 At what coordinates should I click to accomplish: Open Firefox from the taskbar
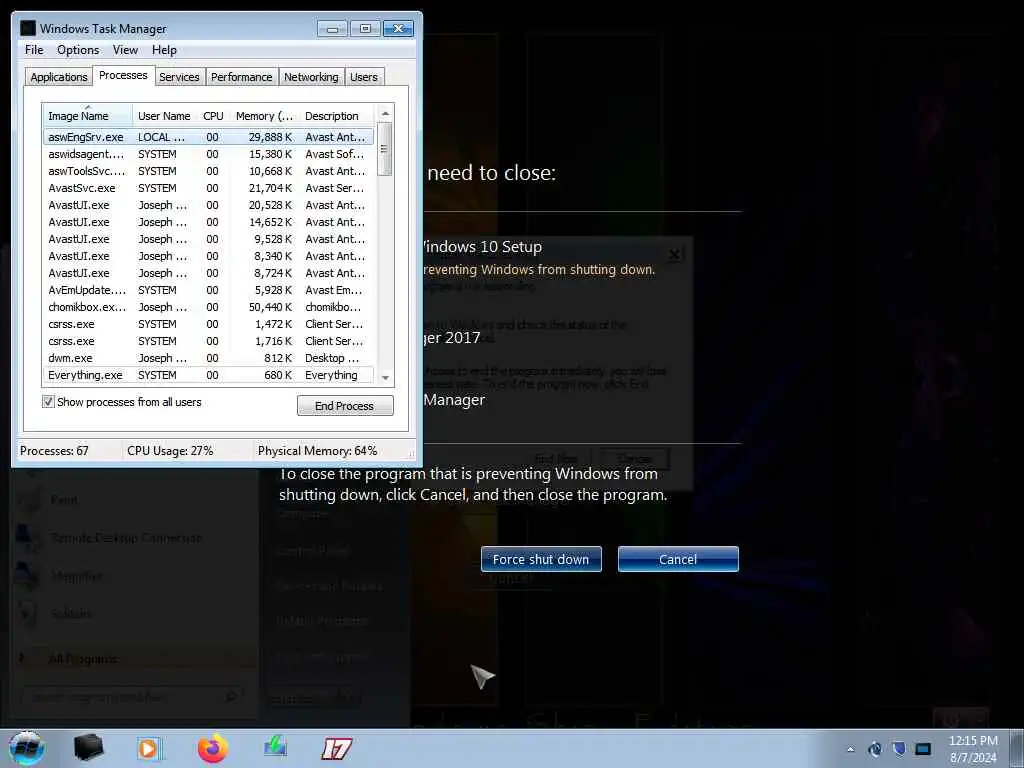click(213, 748)
